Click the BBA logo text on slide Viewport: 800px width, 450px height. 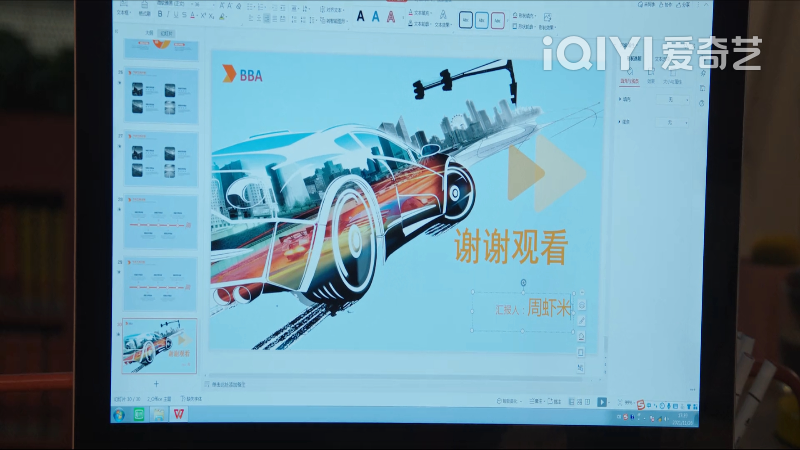click(x=251, y=76)
